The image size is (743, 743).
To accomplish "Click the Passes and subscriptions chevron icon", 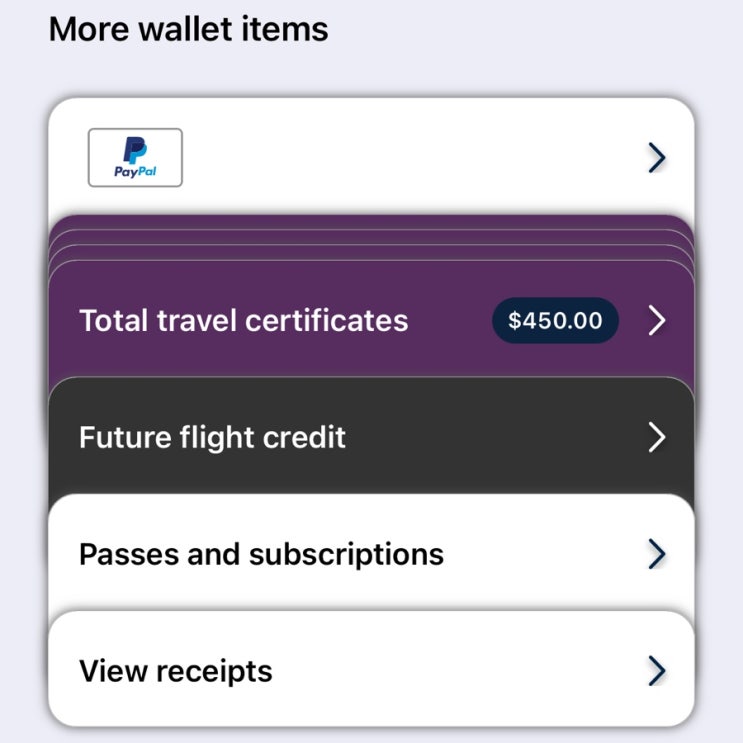I will [656, 553].
